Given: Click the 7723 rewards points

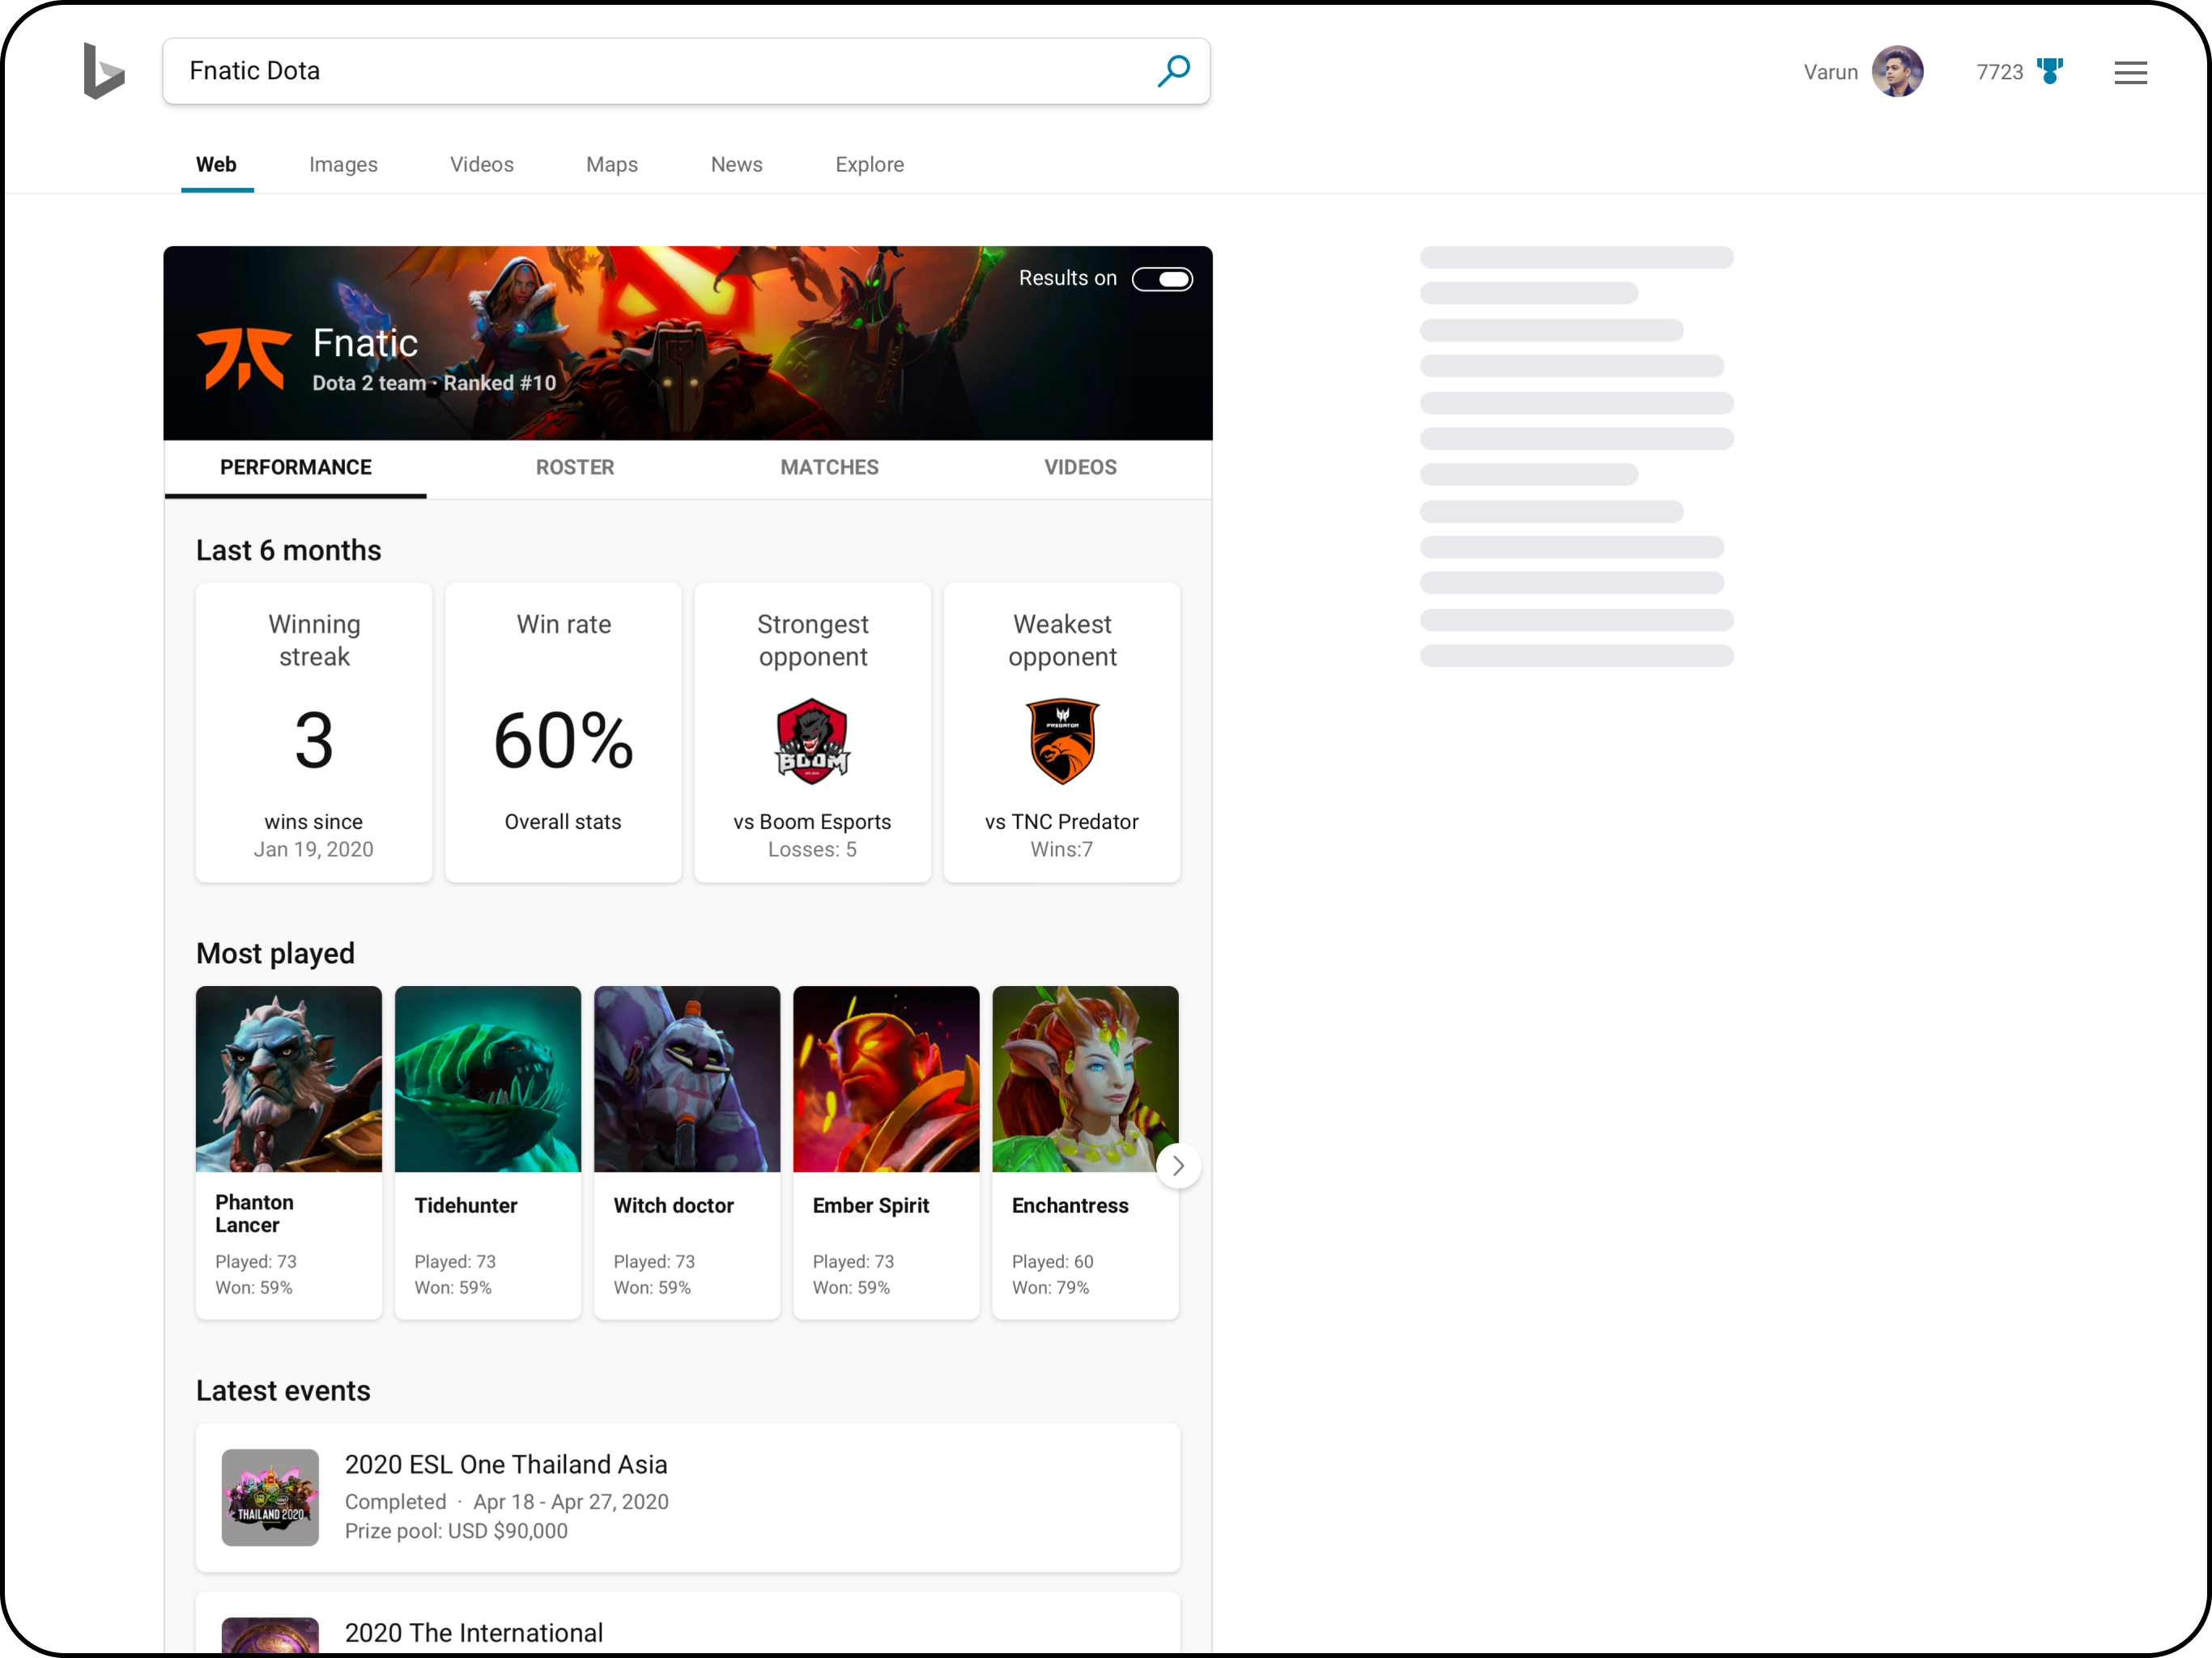Looking at the screenshot, I should [2000, 72].
